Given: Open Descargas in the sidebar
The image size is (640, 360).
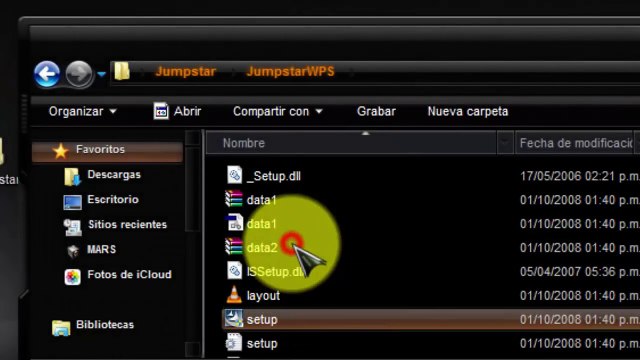Looking at the screenshot, I should 114,175.
